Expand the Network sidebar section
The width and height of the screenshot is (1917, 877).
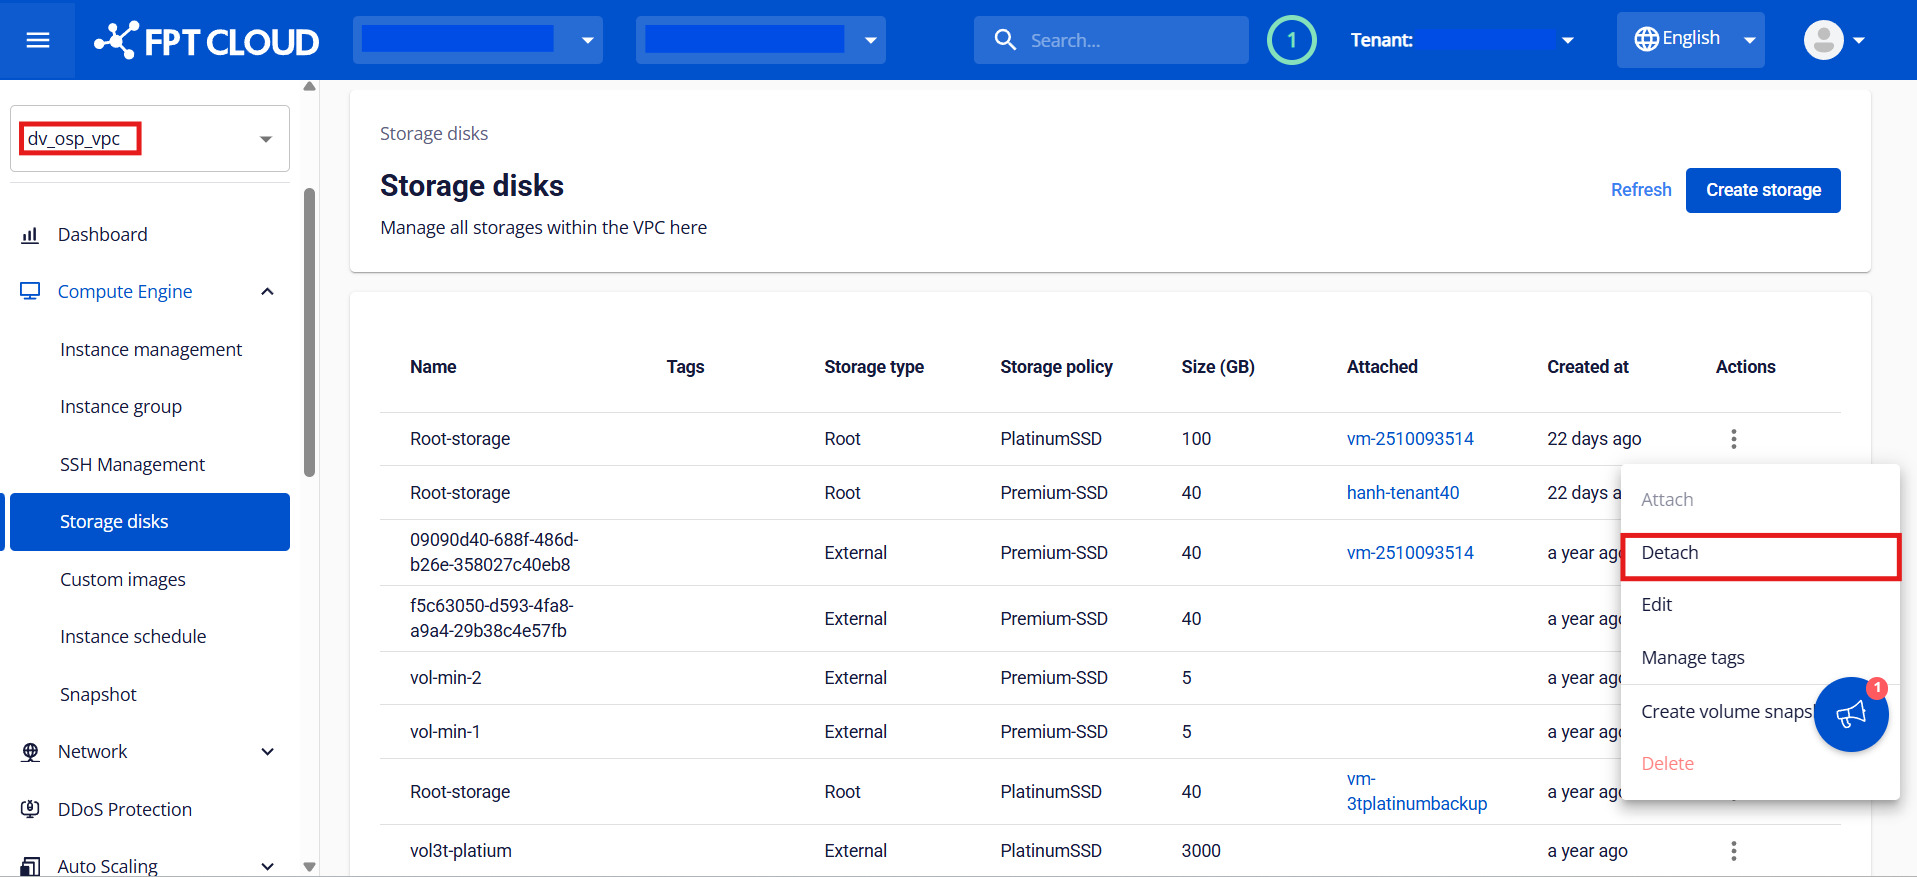click(267, 752)
